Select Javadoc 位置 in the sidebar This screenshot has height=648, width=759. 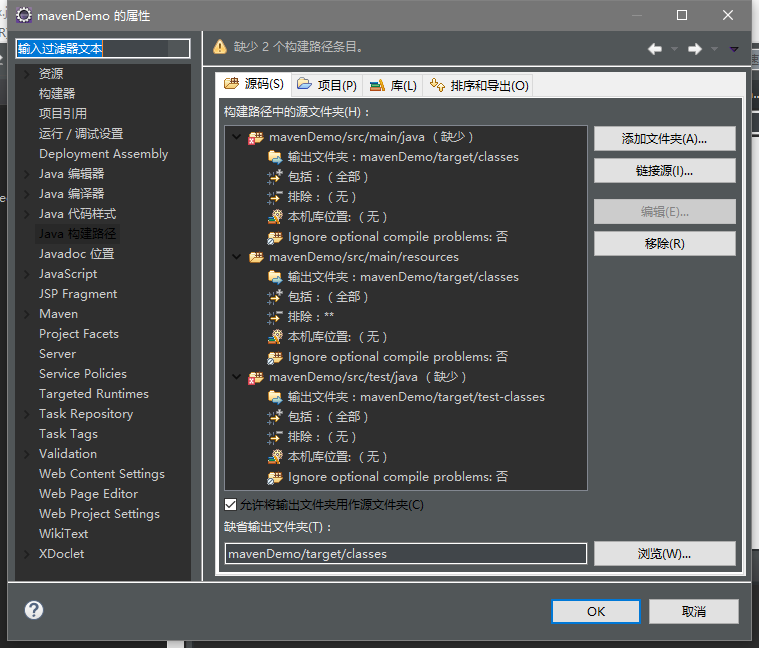[x=76, y=254]
